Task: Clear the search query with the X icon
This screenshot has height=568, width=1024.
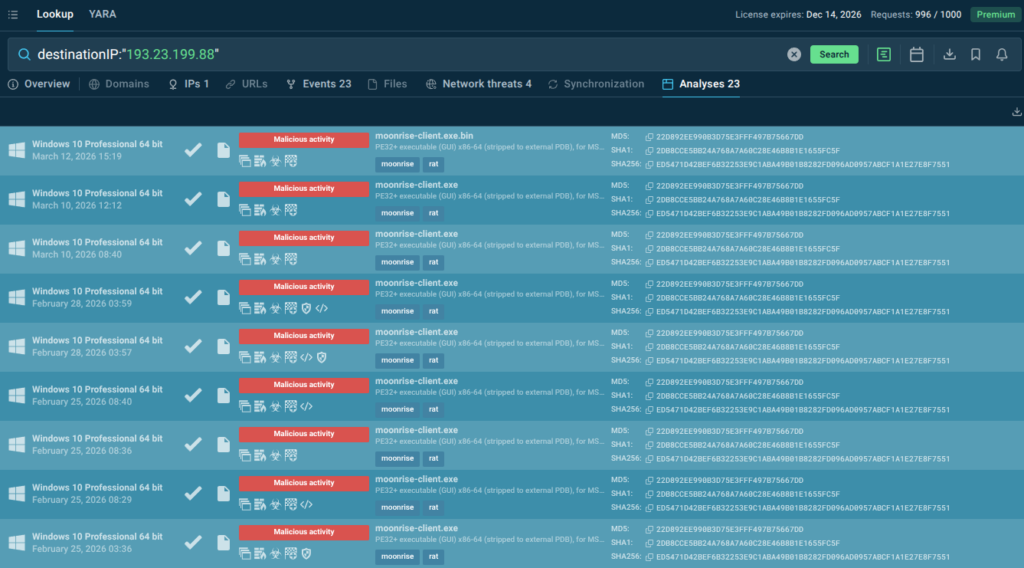Action: click(794, 55)
